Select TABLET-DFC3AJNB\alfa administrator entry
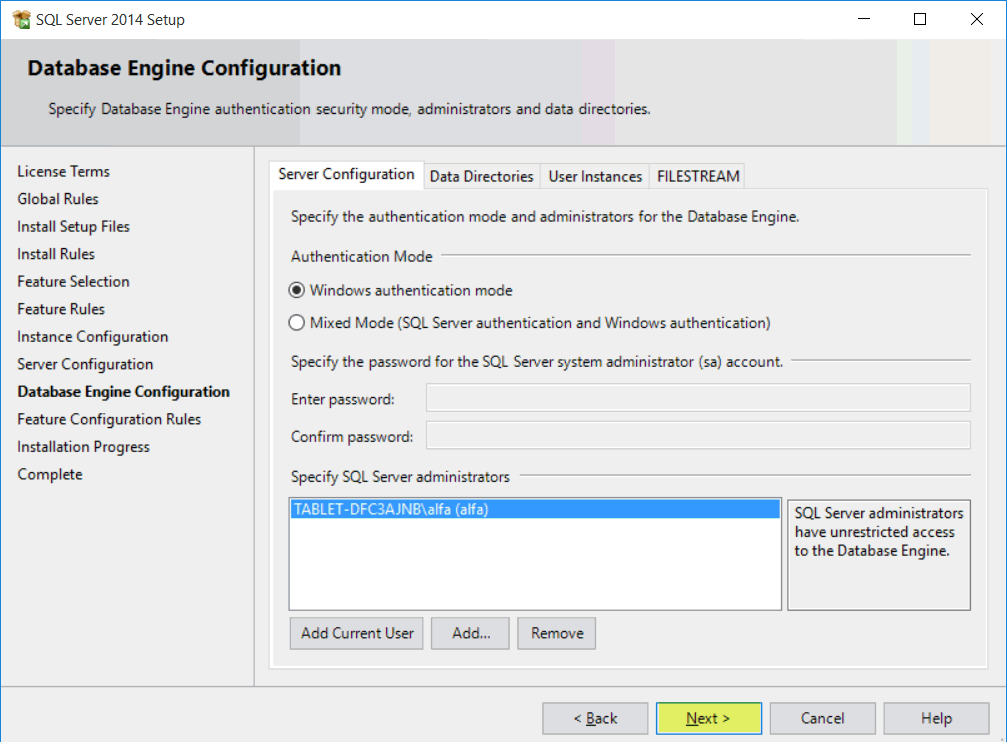The height and width of the screenshot is (742, 1007). click(x=534, y=509)
